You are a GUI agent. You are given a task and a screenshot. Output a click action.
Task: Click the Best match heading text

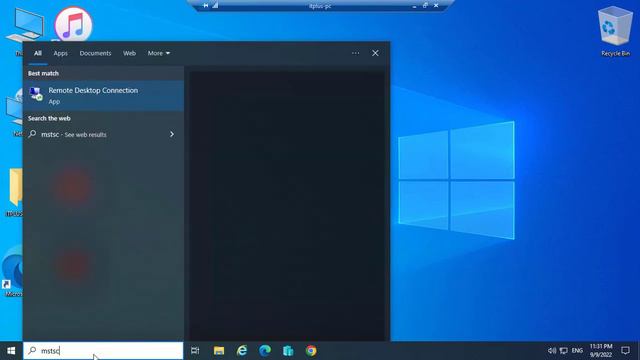pyautogui.click(x=43, y=73)
